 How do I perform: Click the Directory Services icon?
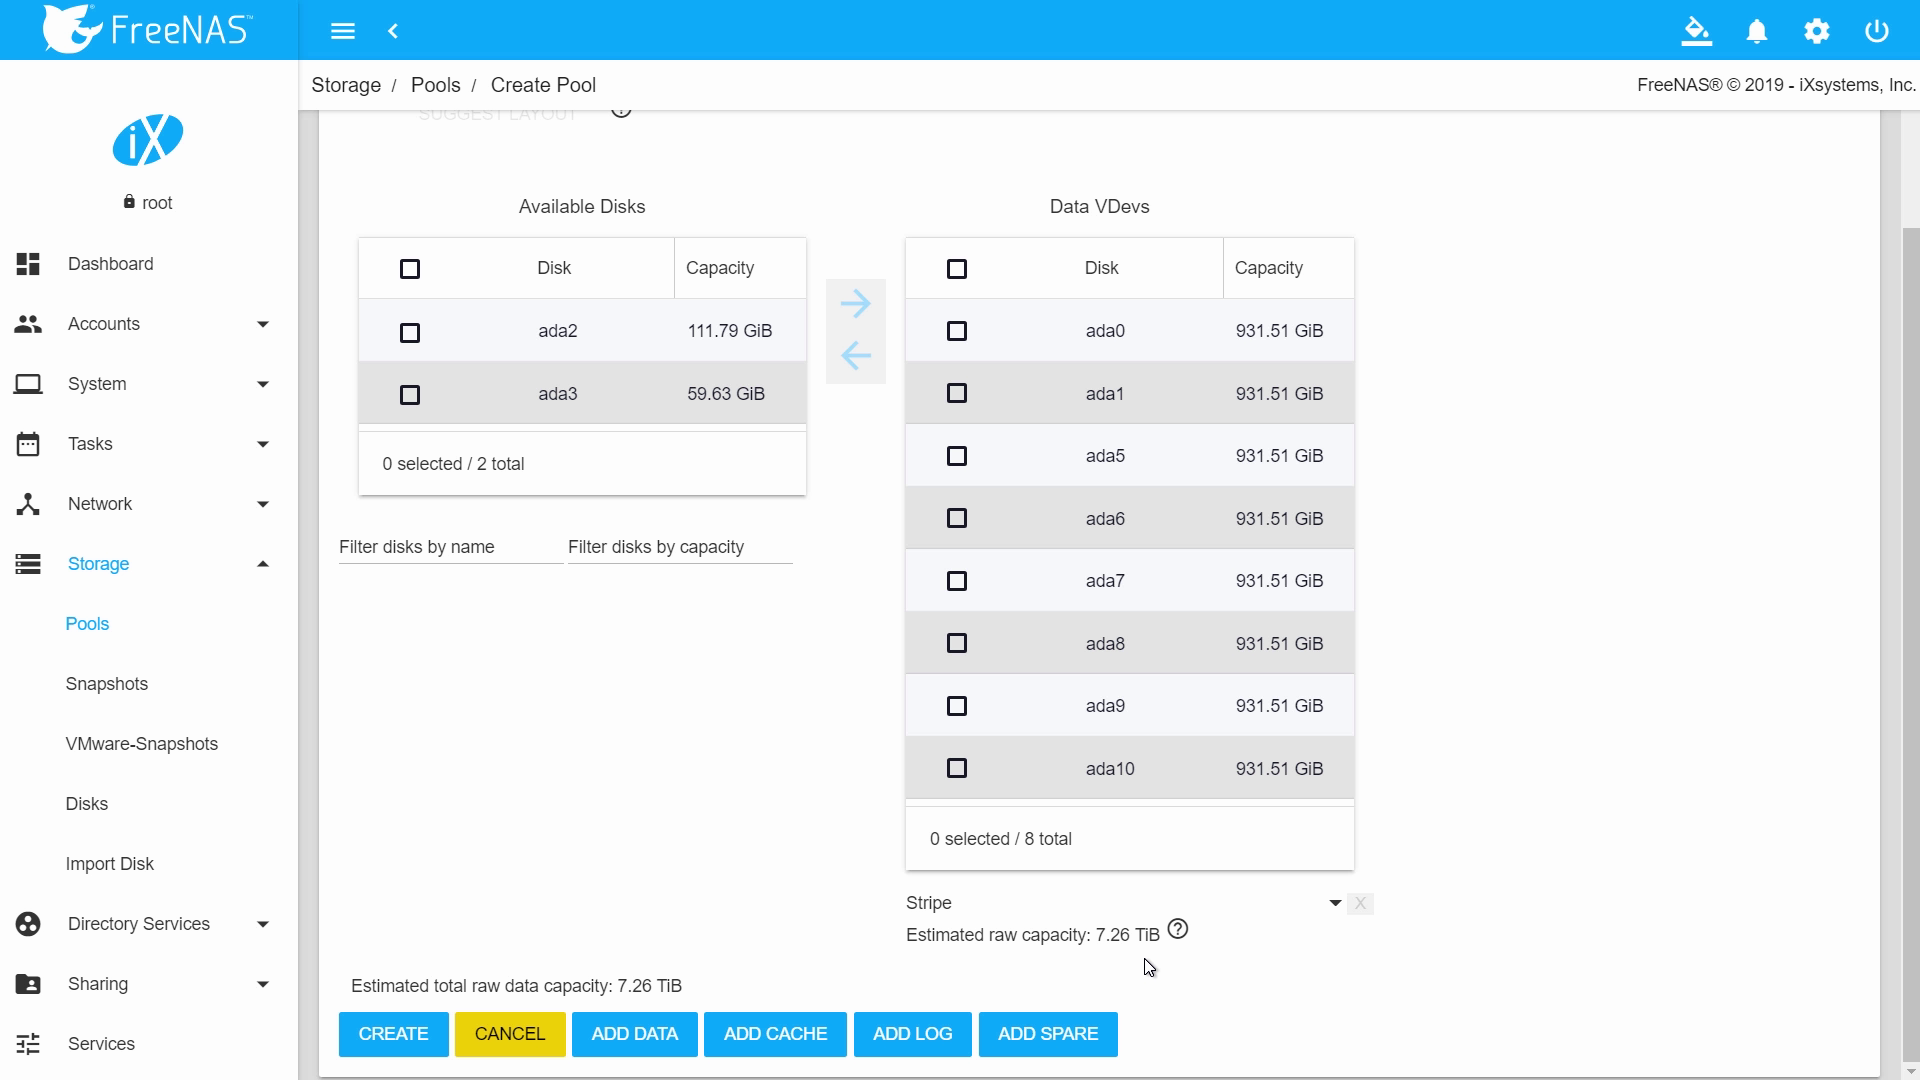[x=28, y=924]
